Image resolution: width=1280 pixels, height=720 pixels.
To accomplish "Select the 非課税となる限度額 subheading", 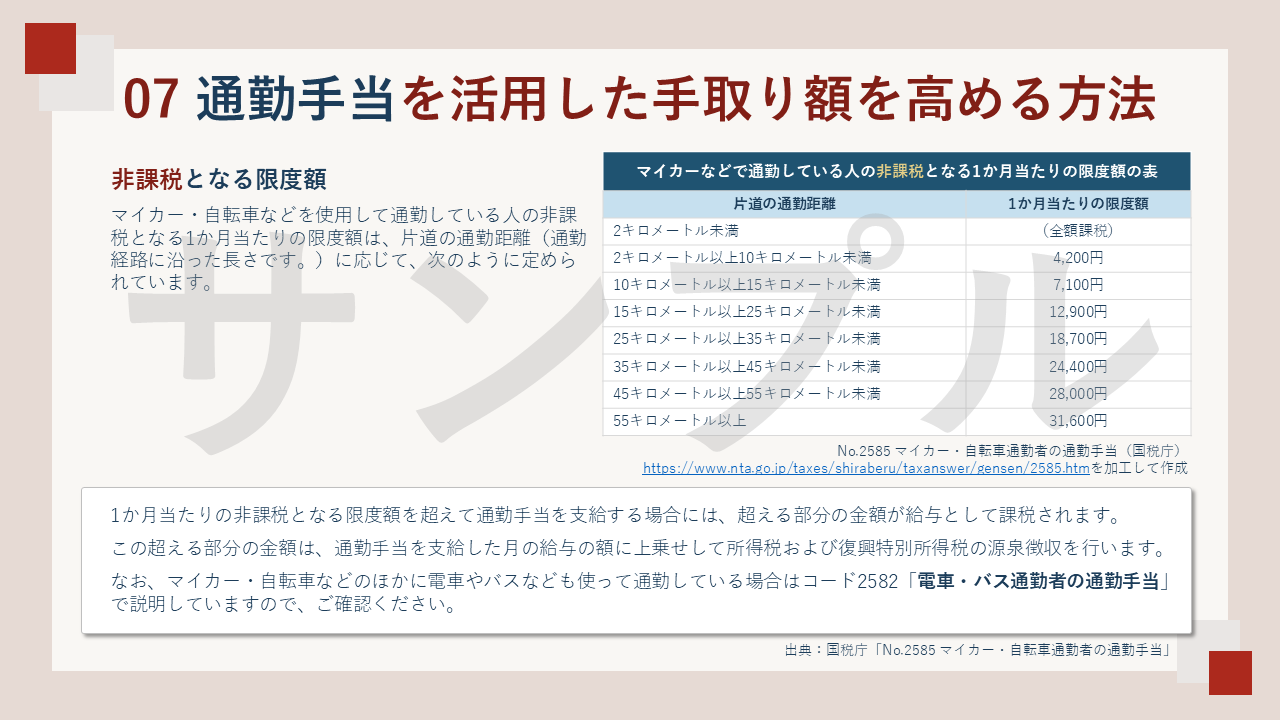I will click(x=219, y=180).
